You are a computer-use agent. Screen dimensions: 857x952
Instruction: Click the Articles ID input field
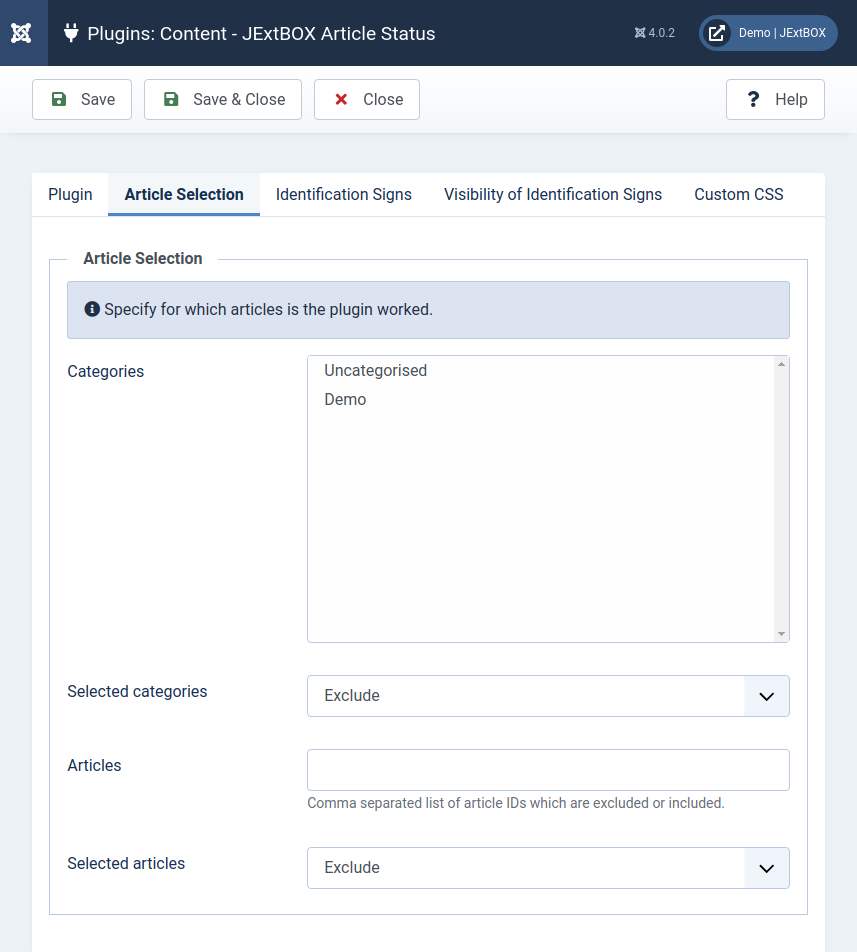click(548, 770)
